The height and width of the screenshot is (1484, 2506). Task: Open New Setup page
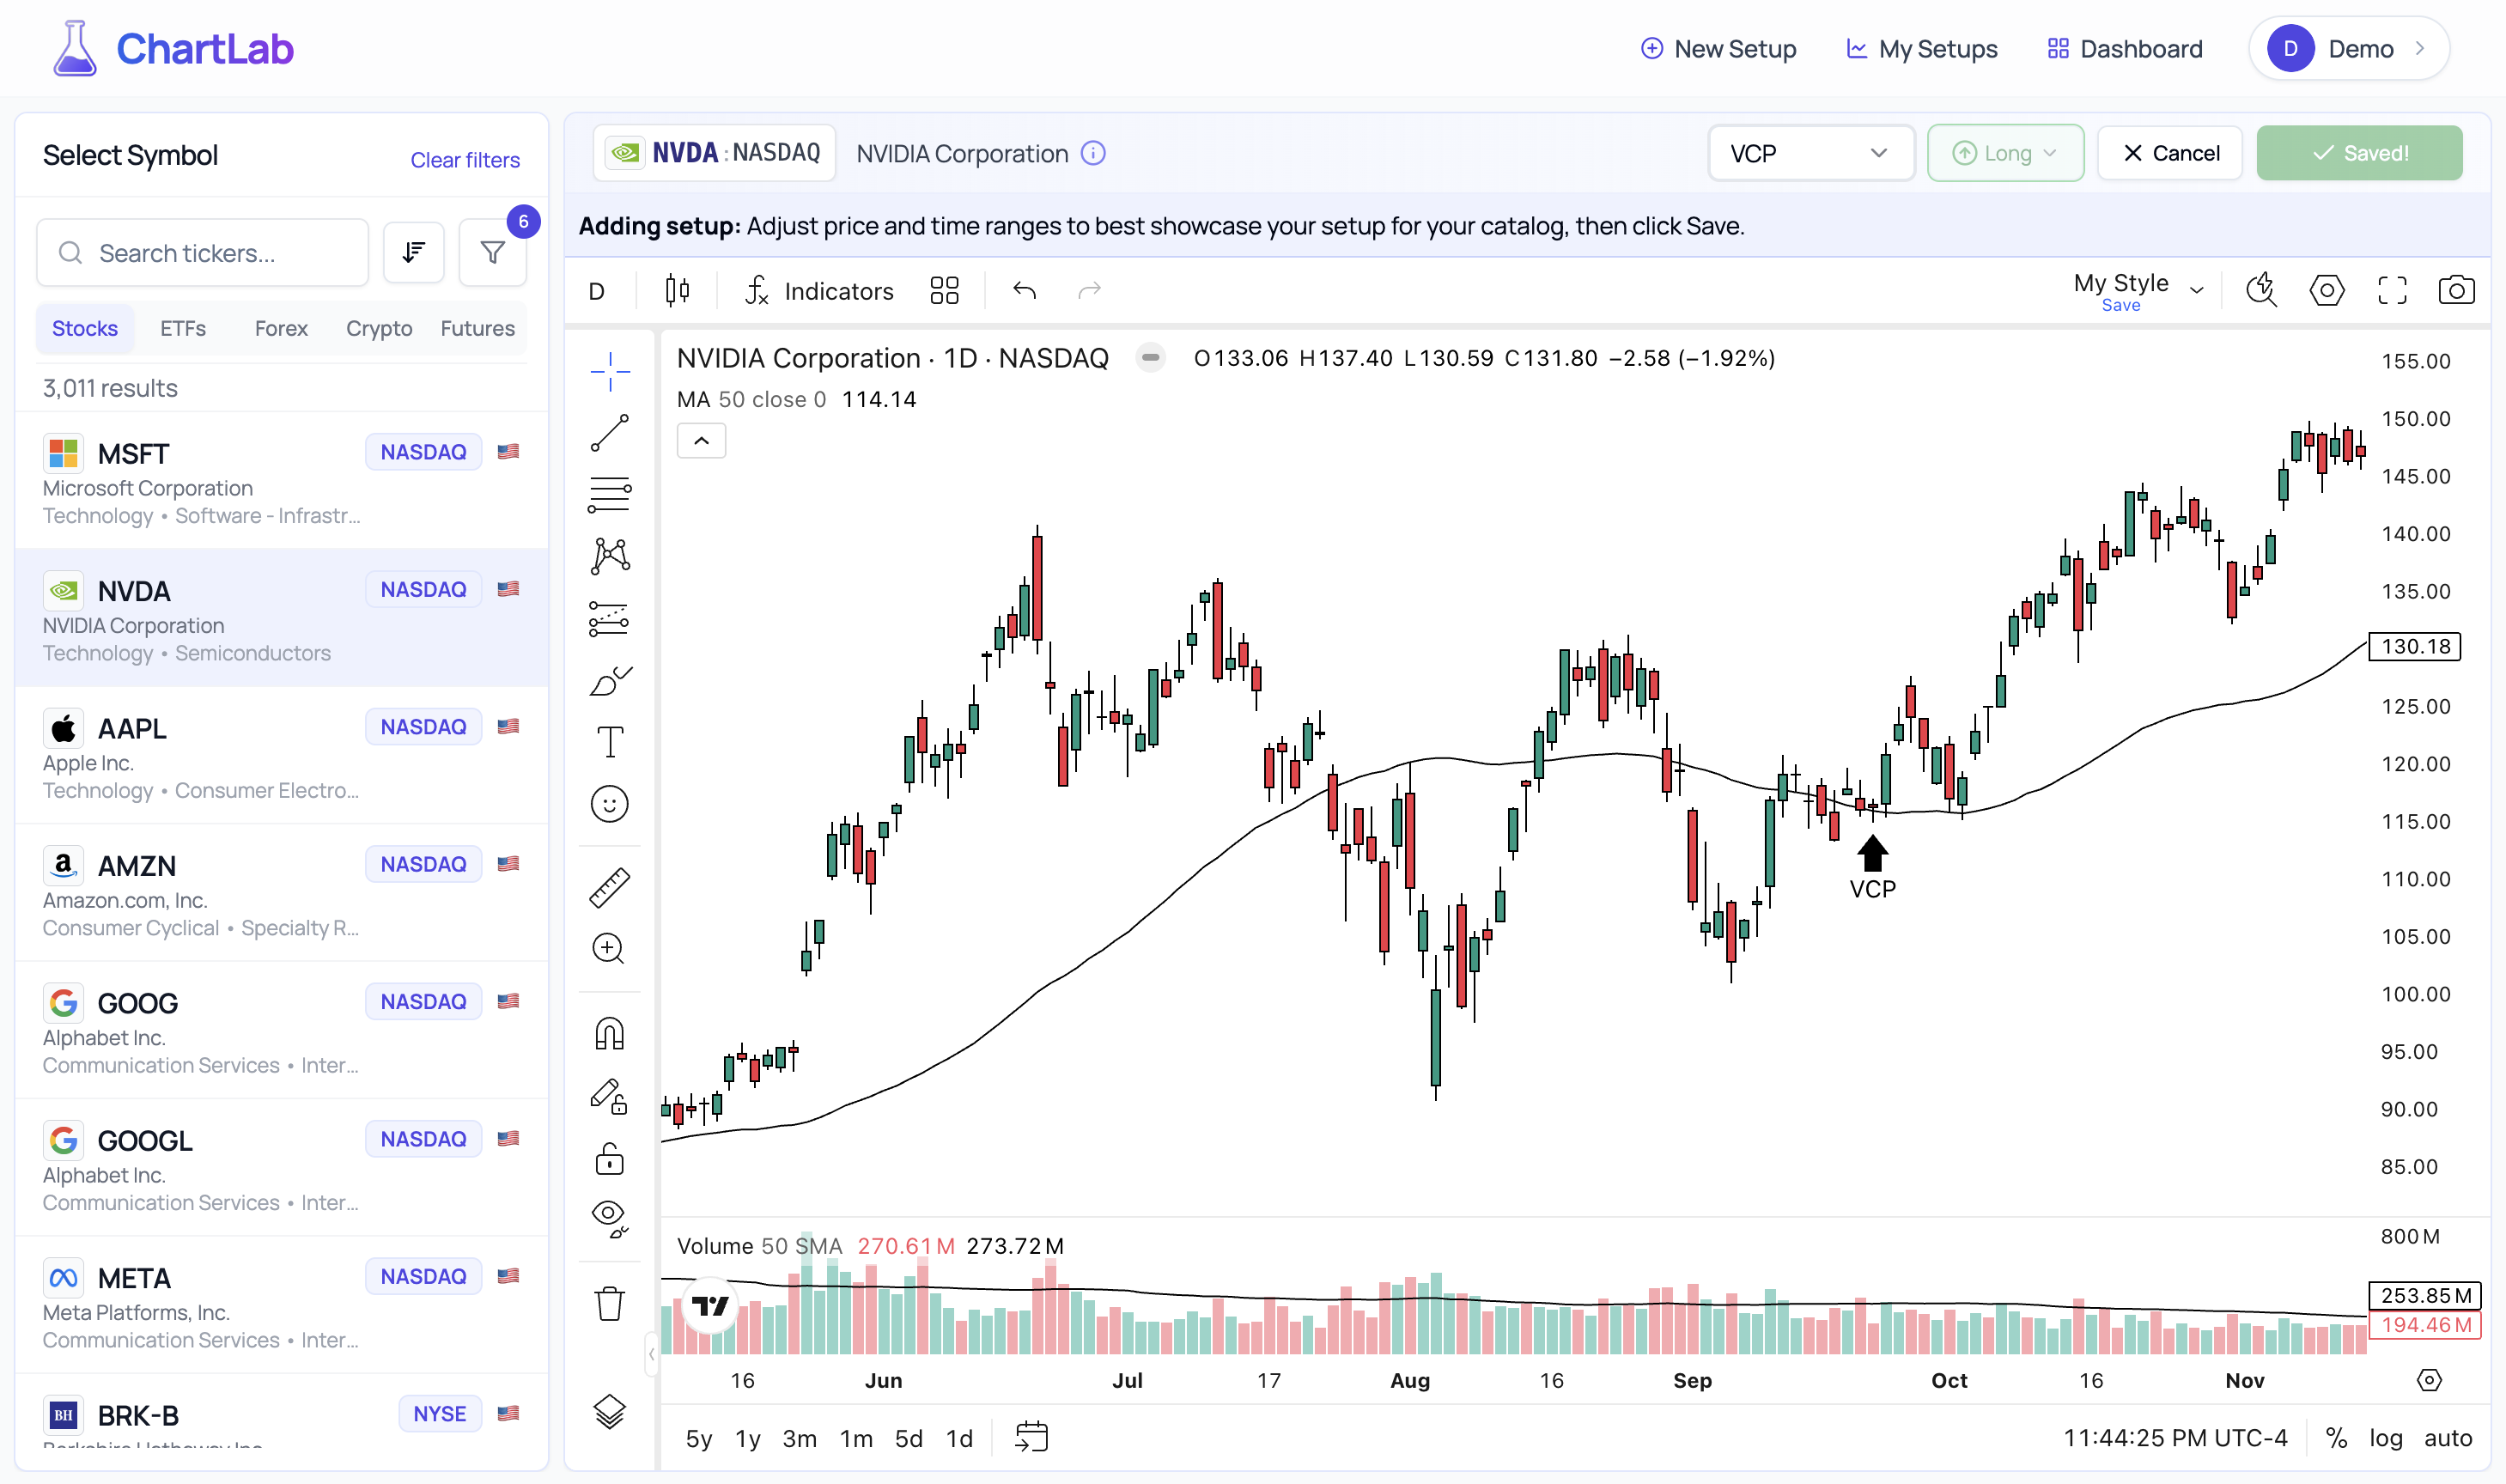pos(1718,48)
